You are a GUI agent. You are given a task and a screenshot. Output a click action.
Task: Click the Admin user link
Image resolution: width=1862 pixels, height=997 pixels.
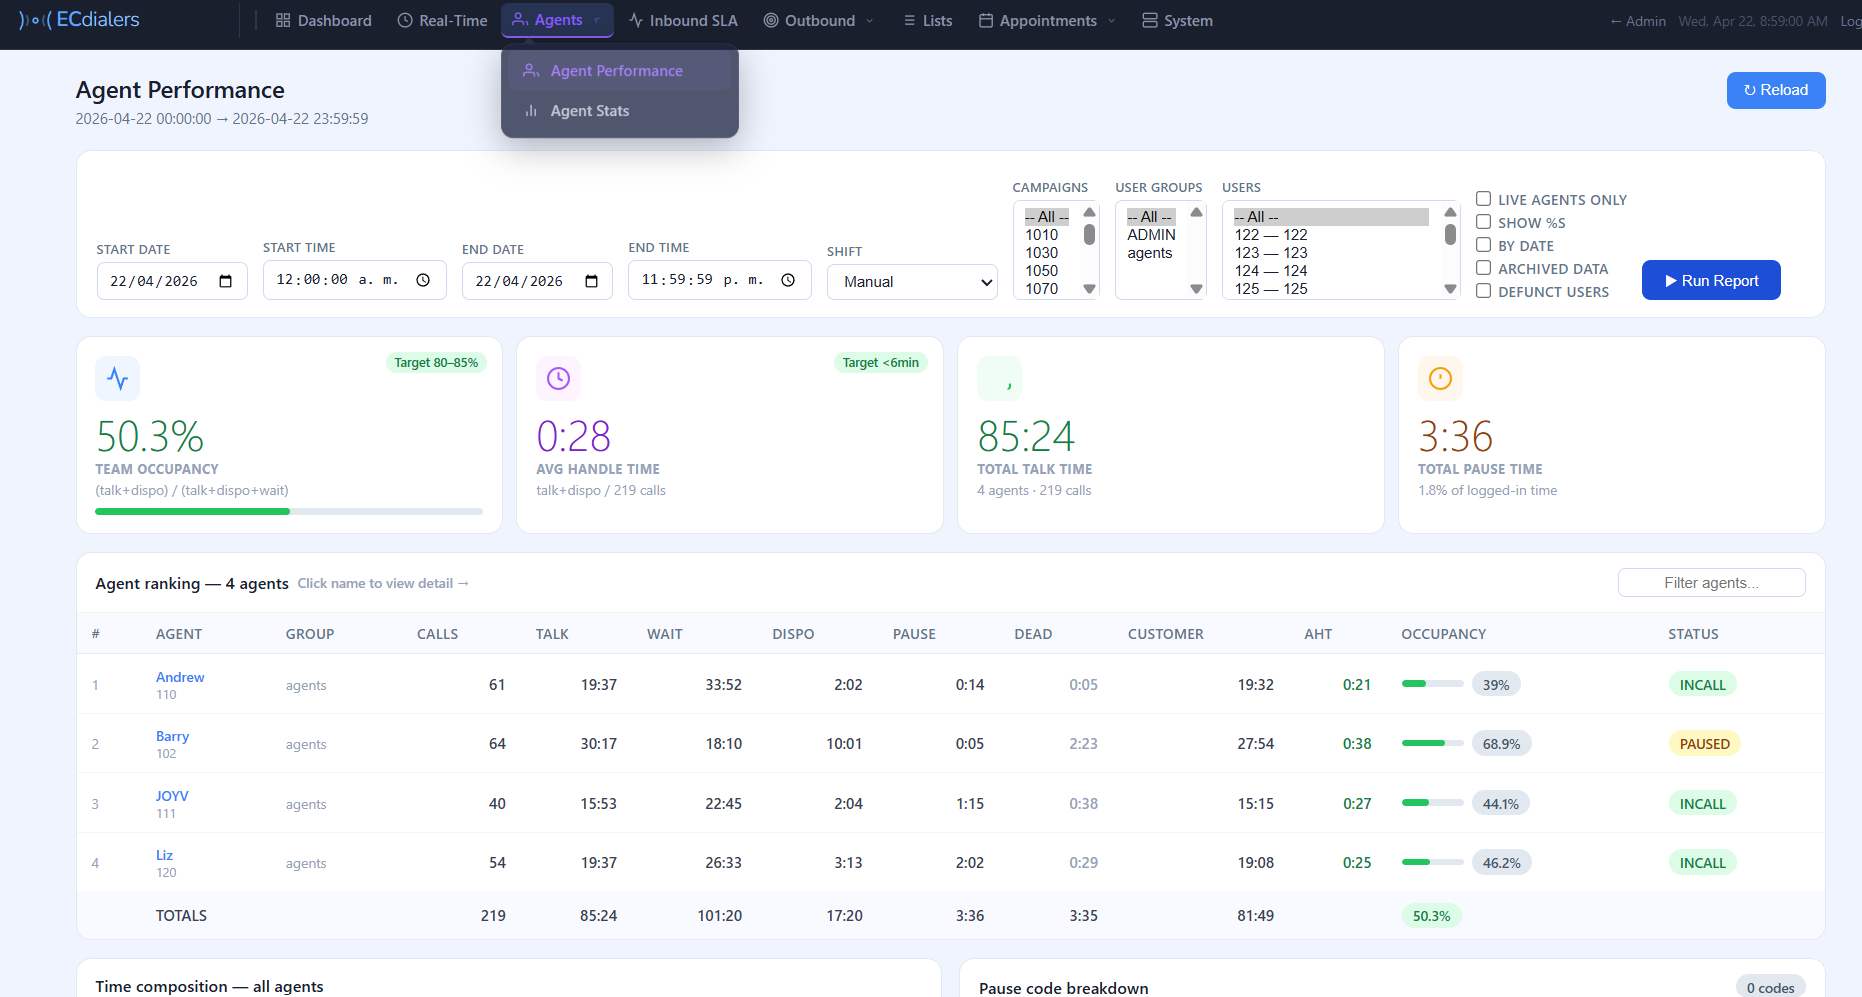pyautogui.click(x=1638, y=21)
